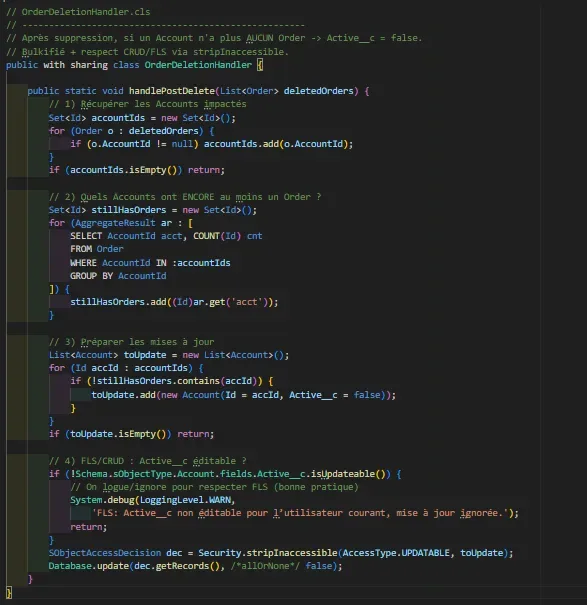The width and height of the screenshot is (587, 605).
Task: Click the AccessType.UPDATABLE argument
Action: pos(396,553)
